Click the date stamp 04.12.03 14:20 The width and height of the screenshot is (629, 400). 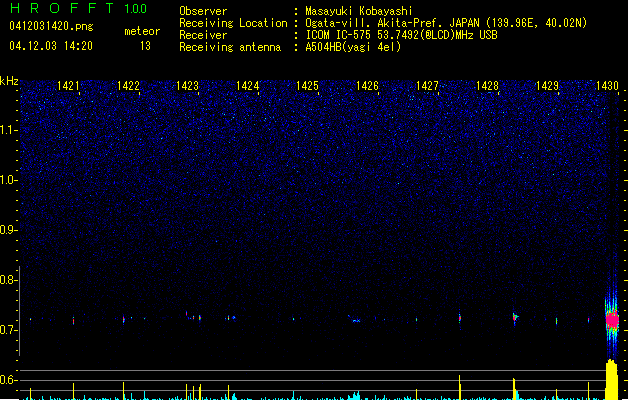(51, 46)
